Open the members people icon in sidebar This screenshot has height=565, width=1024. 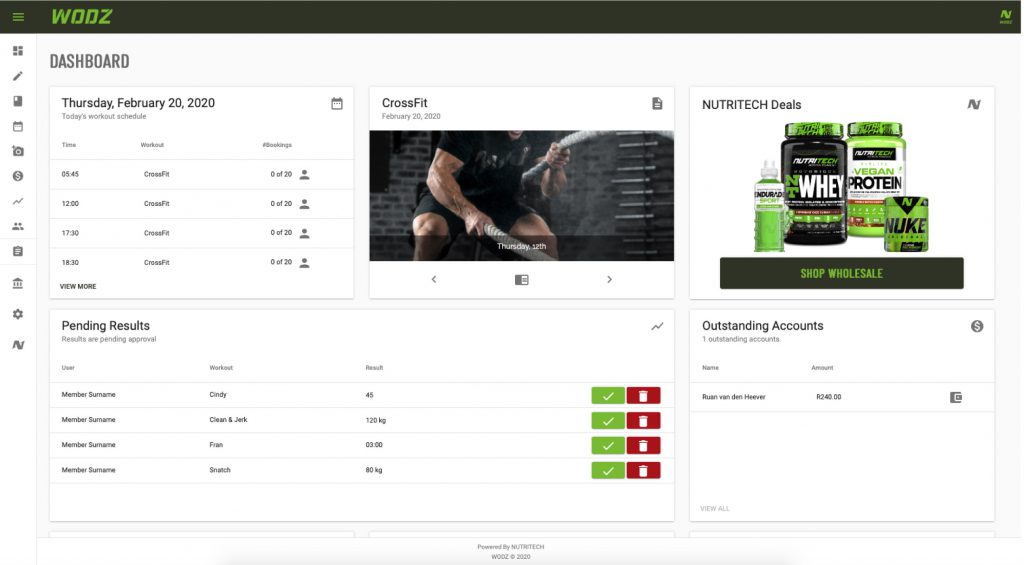click(x=18, y=226)
